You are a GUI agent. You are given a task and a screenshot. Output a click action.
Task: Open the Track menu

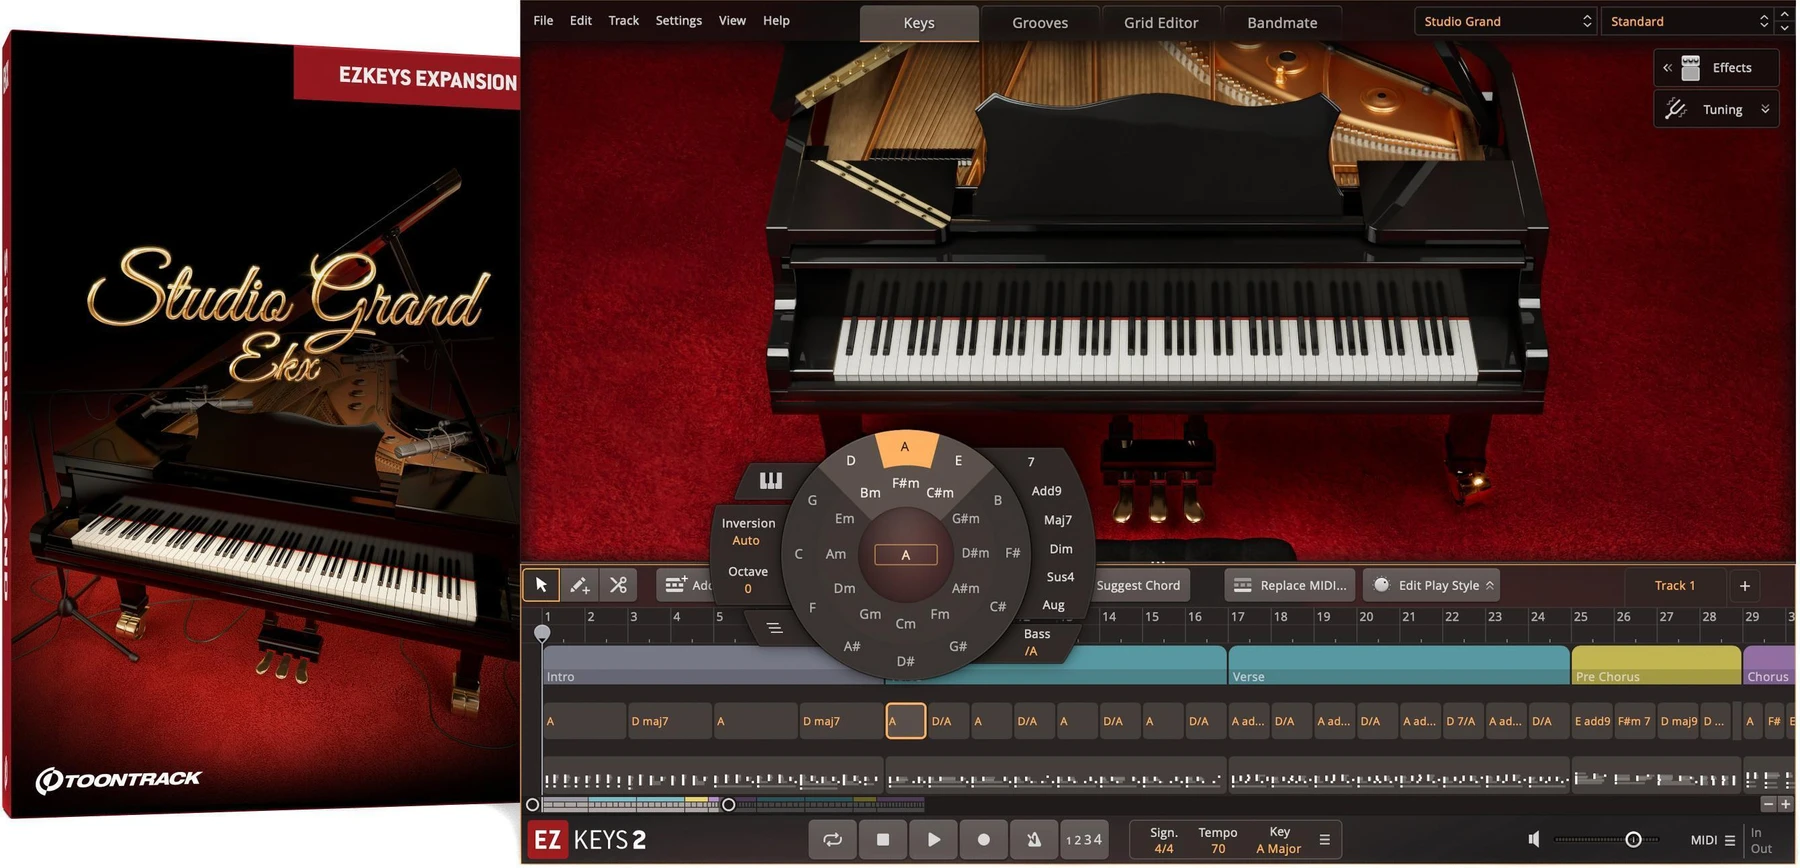[623, 20]
